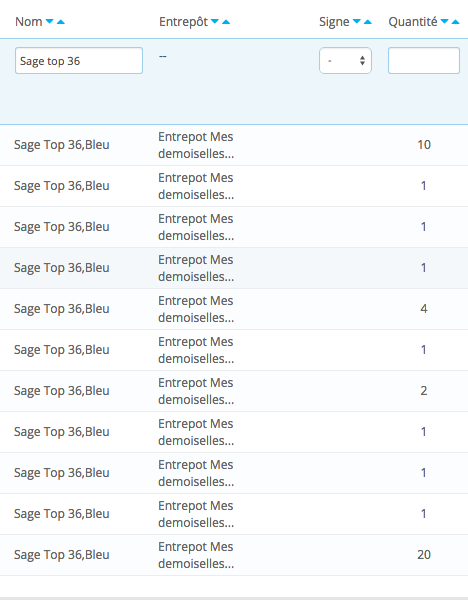Sort Nom column descending arrow
This screenshot has height=600, width=468.
tap(49, 21)
